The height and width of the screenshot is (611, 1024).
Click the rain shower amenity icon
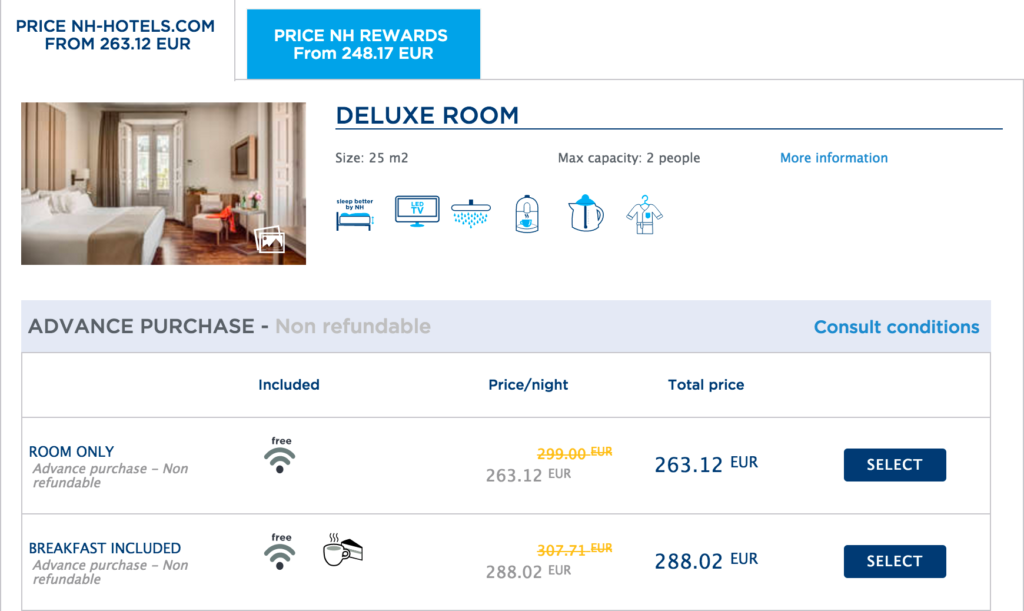pos(470,214)
